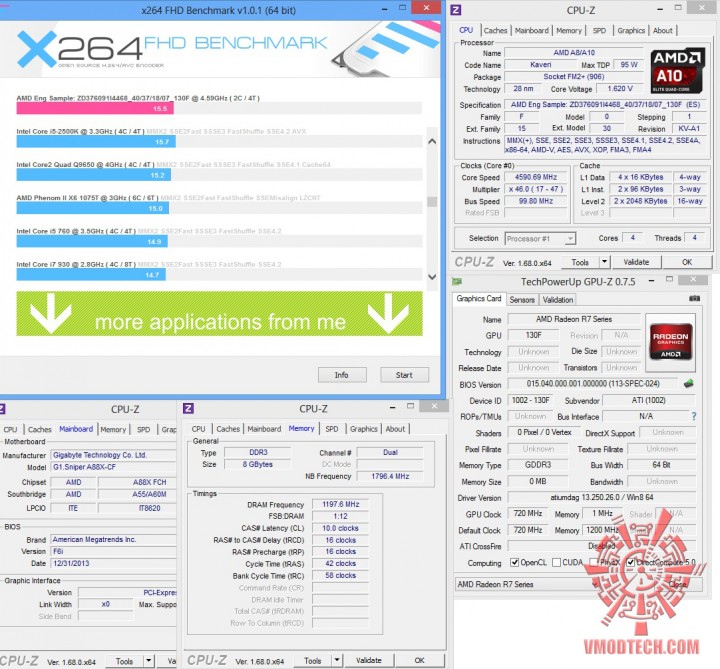
Task: Open Tools dropdown arrow in CPU-Z Memory window
Action: point(337,660)
